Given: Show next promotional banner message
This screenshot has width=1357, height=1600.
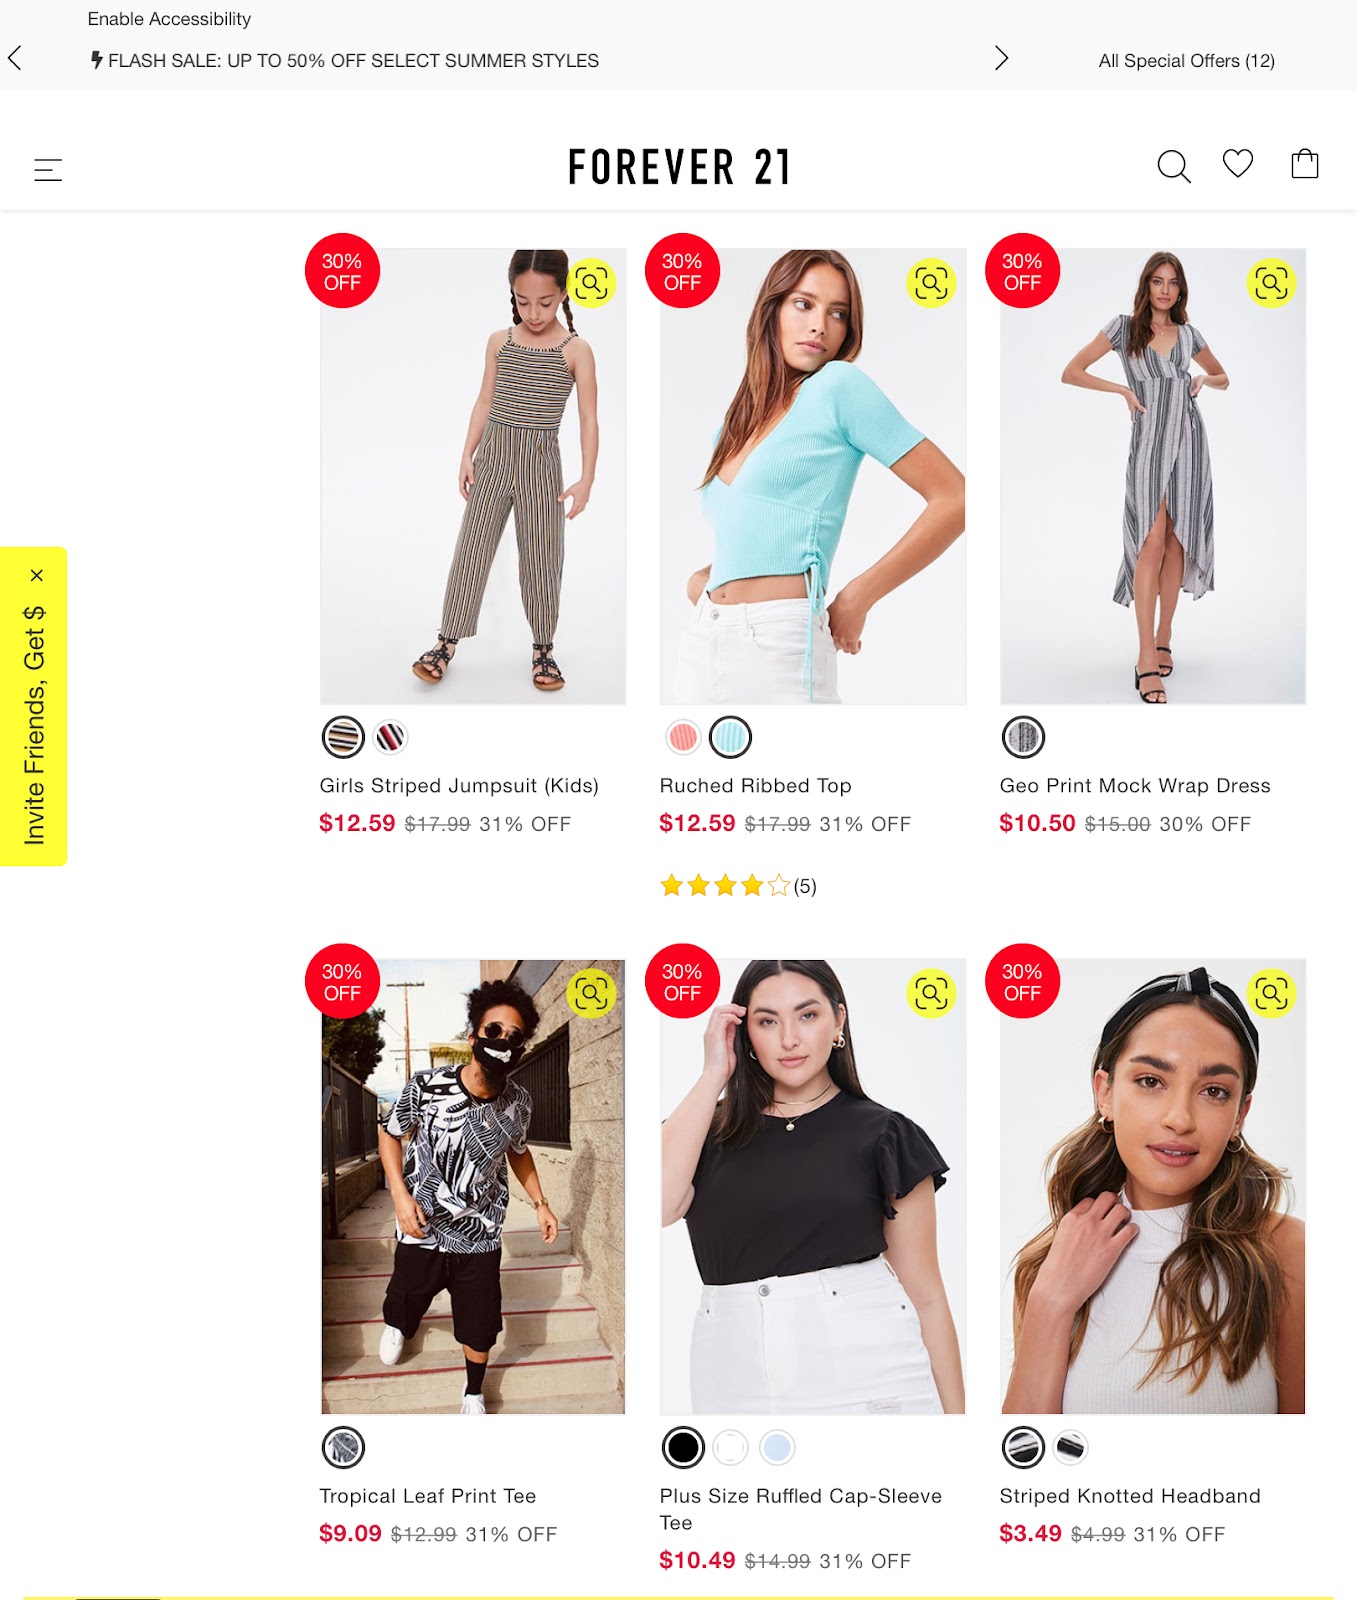Looking at the screenshot, I should tap(1001, 58).
